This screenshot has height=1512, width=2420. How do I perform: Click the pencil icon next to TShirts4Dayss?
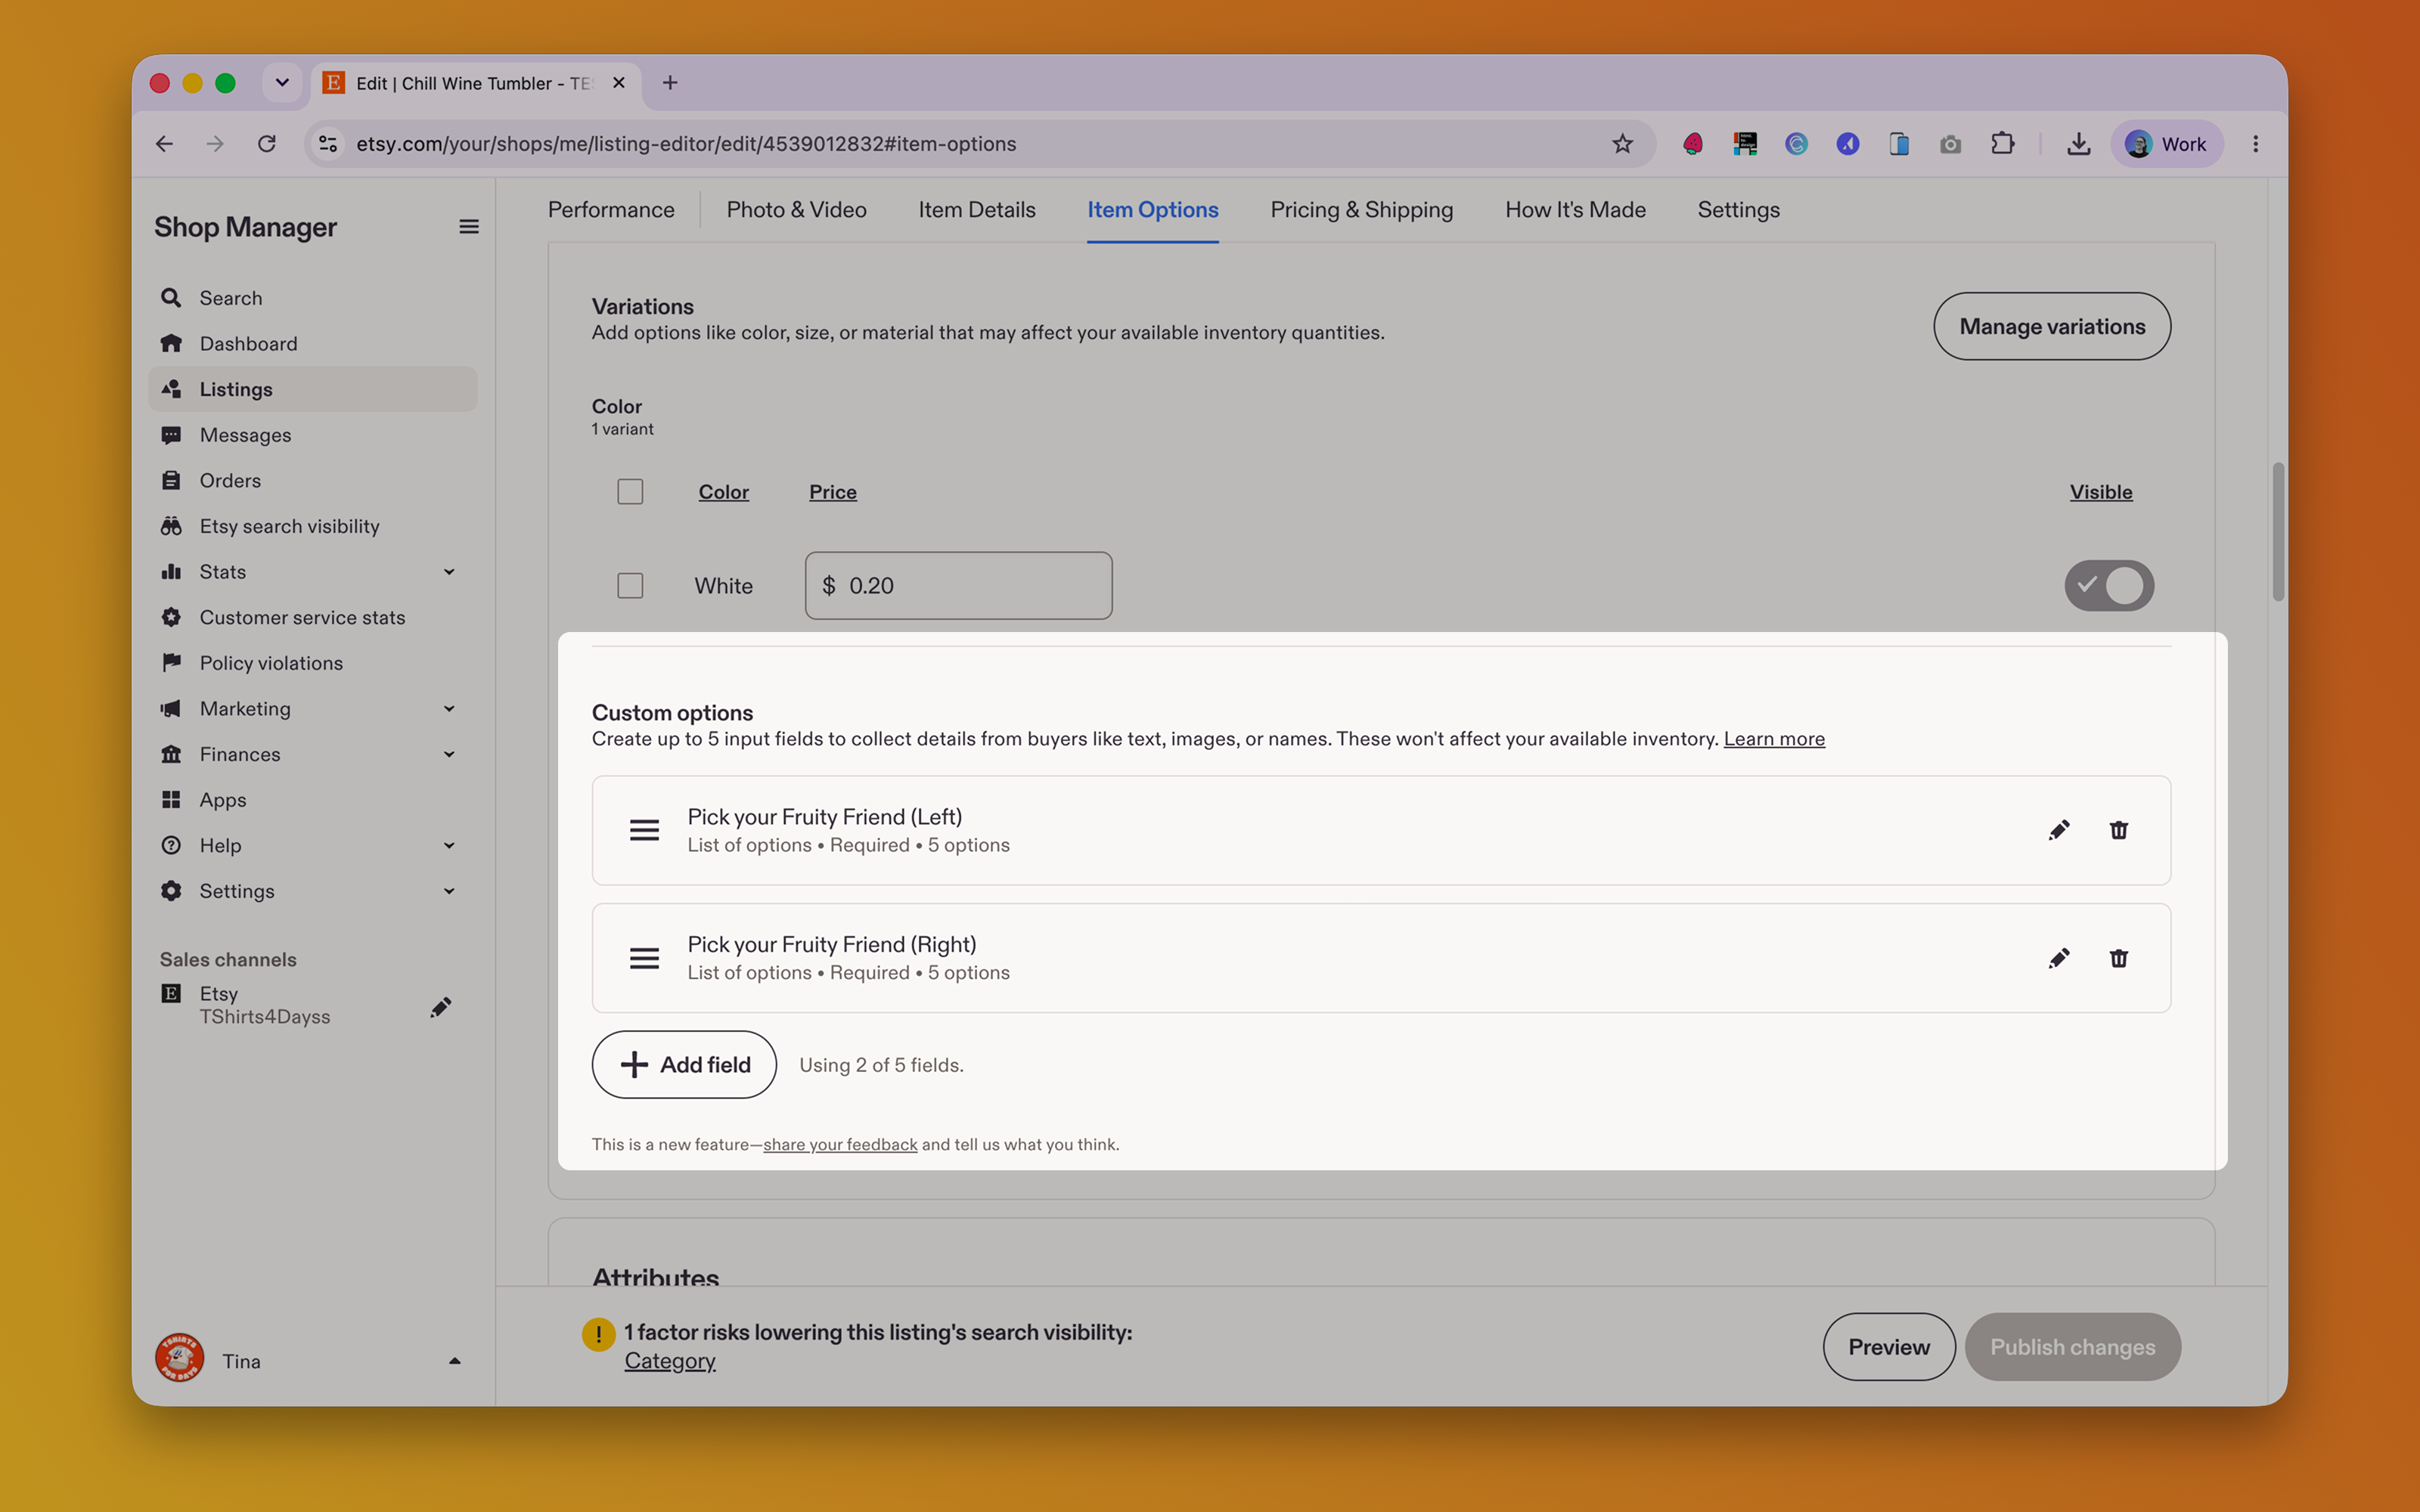click(x=440, y=1006)
